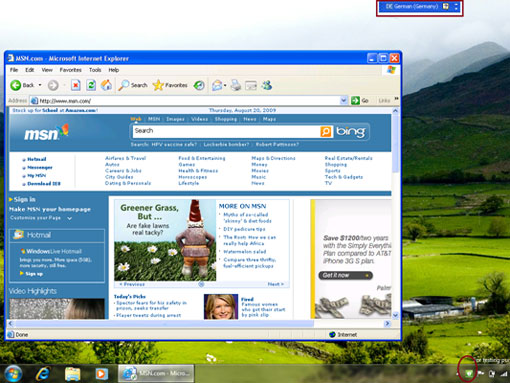
Task: Open Airfares & Travel link
Action: (126, 158)
